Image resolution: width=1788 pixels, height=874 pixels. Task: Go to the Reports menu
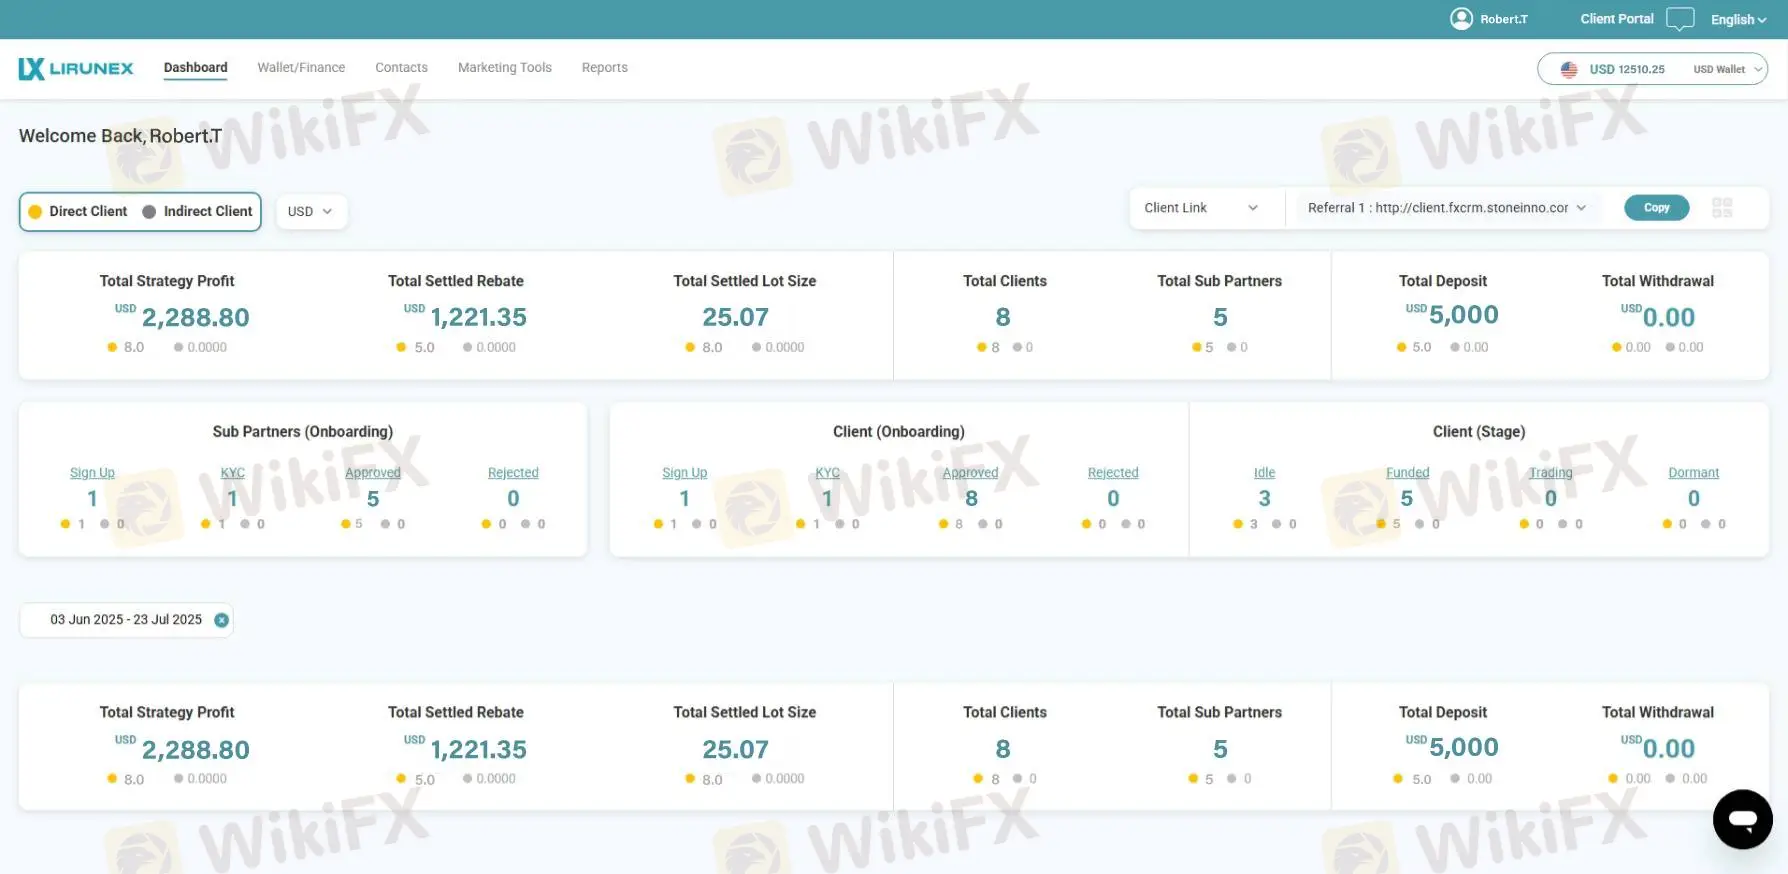(604, 68)
